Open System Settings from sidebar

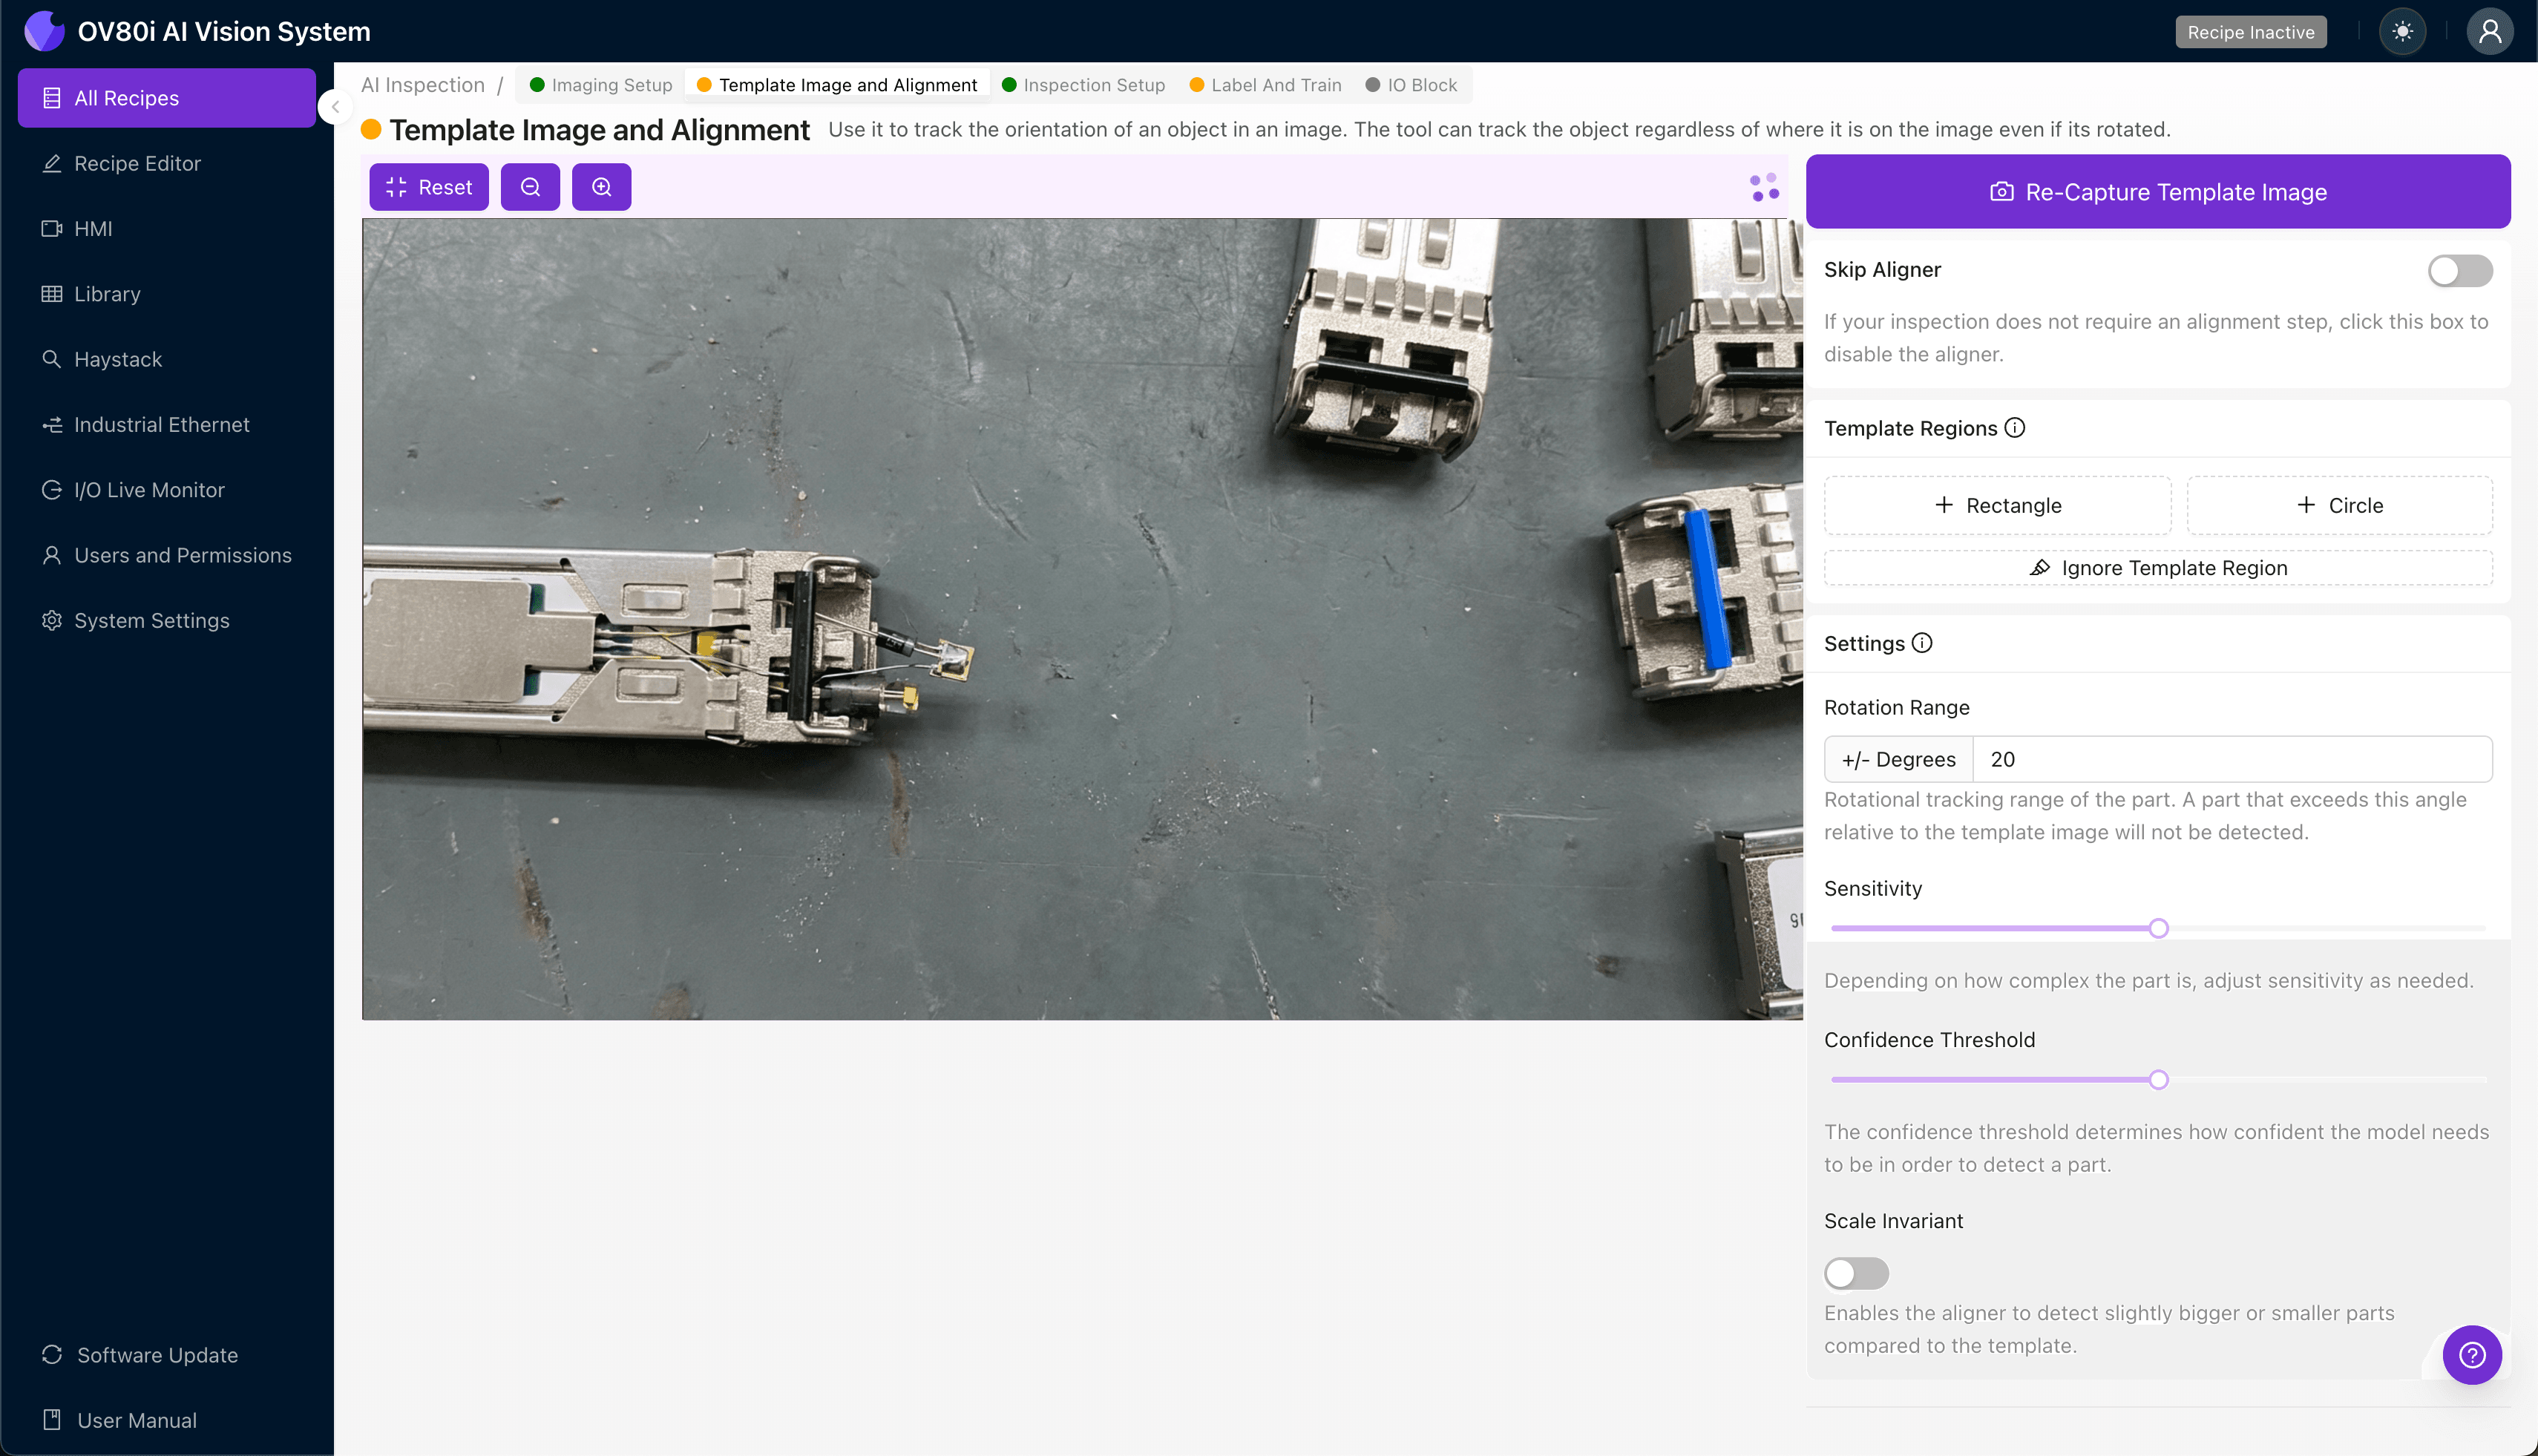coord(151,620)
